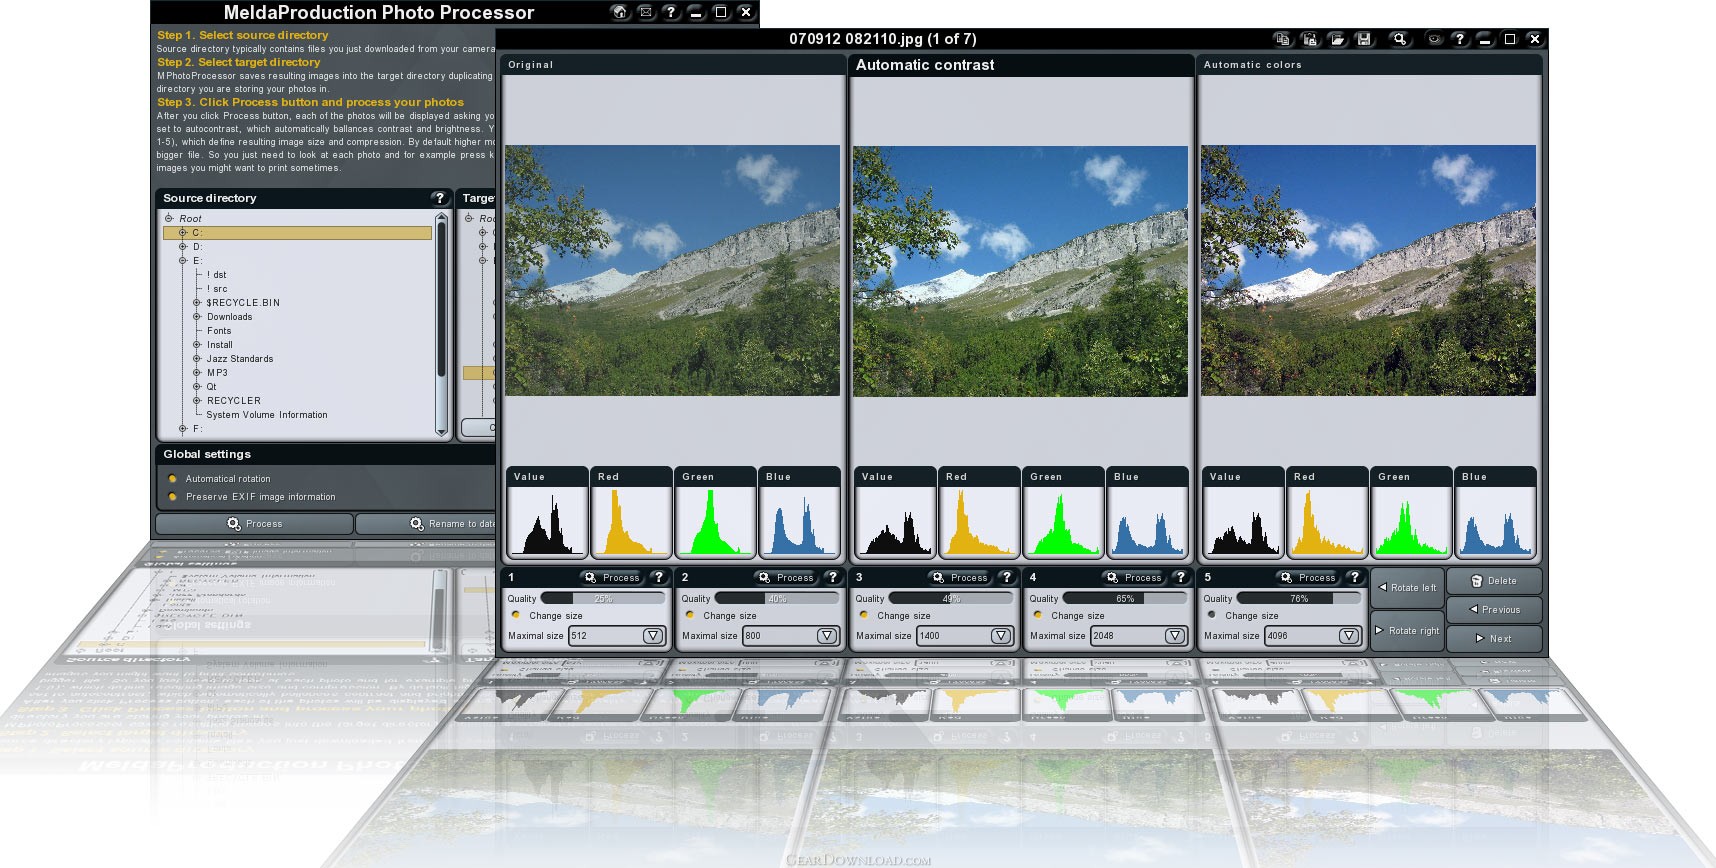Go to the Previous photo
The image size is (1716, 868).
click(1494, 610)
